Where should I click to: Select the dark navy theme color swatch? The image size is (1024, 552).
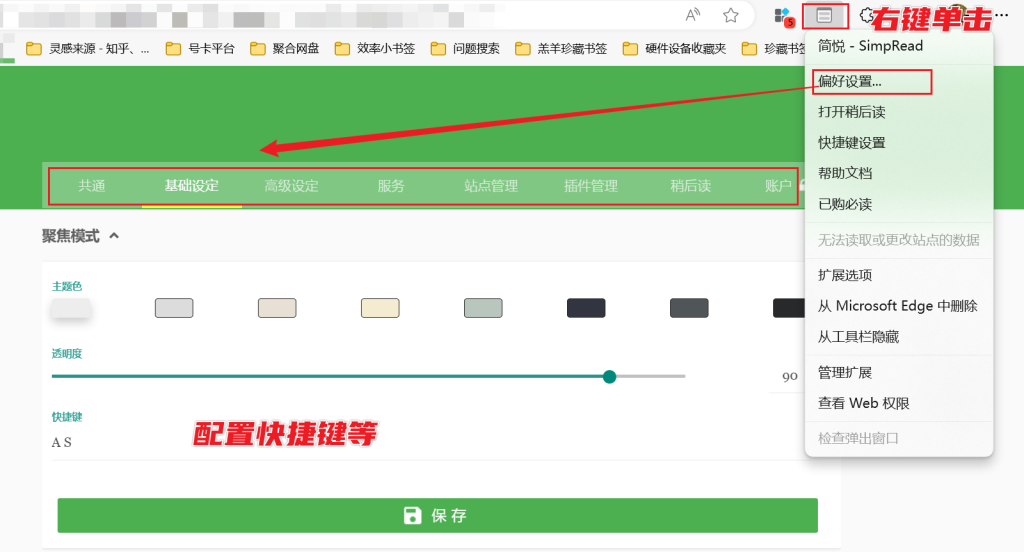point(586,308)
